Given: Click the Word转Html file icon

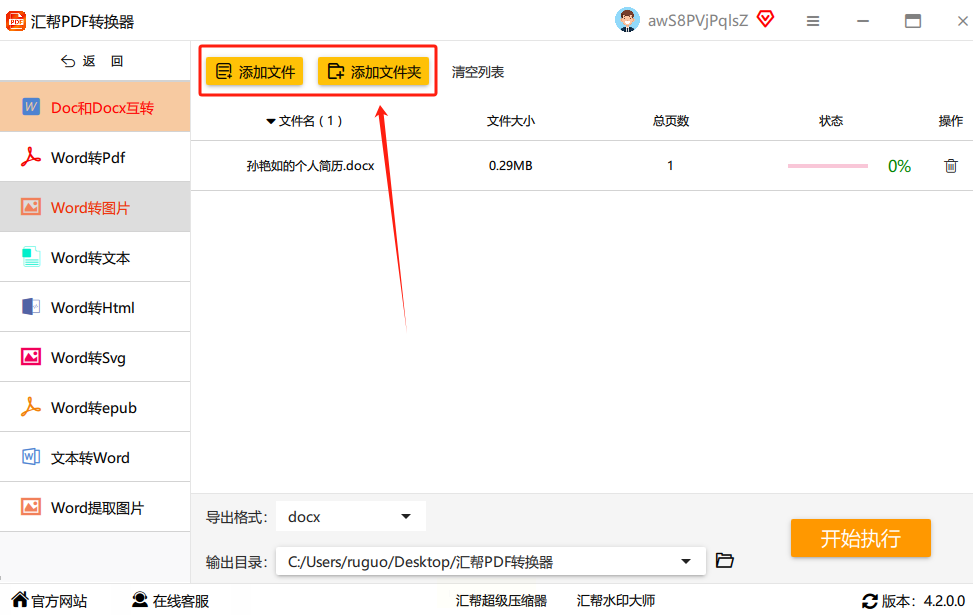Looking at the screenshot, I should coord(30,307).
